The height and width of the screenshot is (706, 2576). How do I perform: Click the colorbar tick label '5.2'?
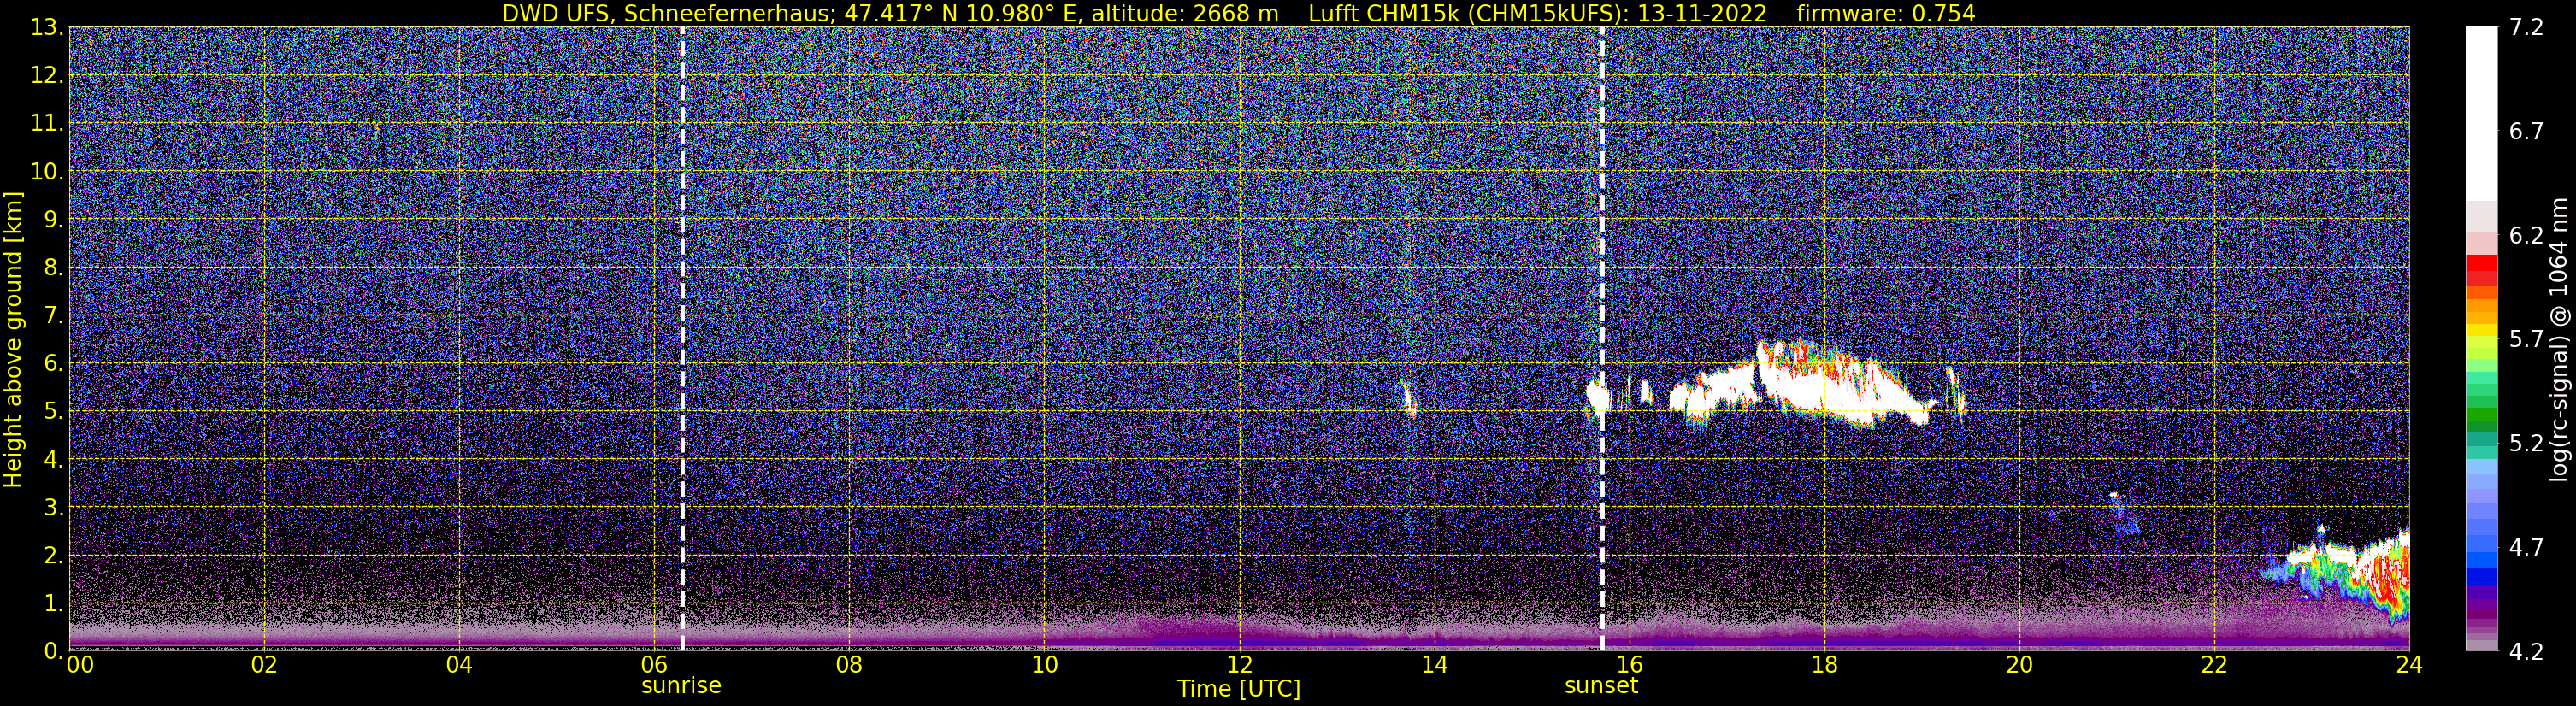[x=2526, y=444]
